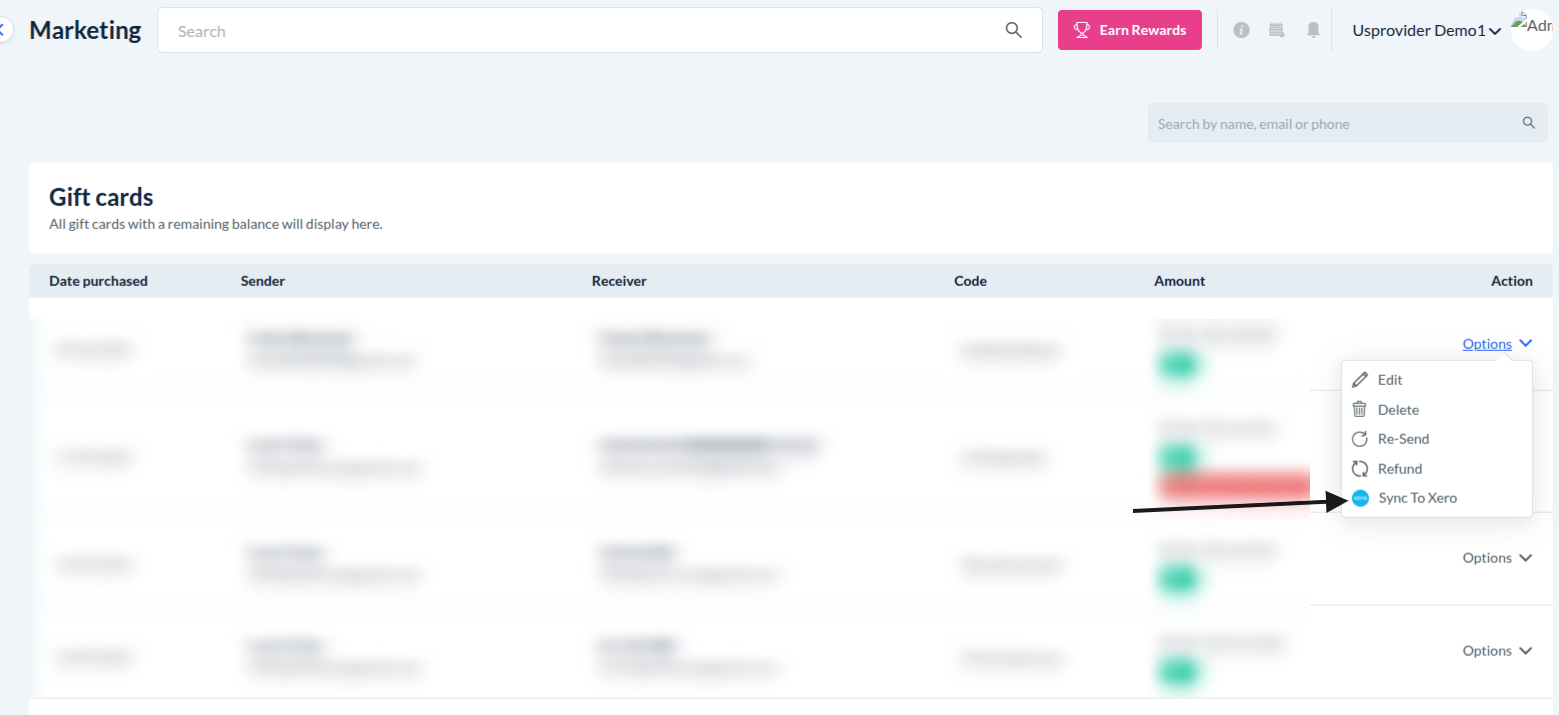Click the Options link in first row
The width and height of the screenshot is (1559, 715).
pyautogui.click(x=1487, y=344)
